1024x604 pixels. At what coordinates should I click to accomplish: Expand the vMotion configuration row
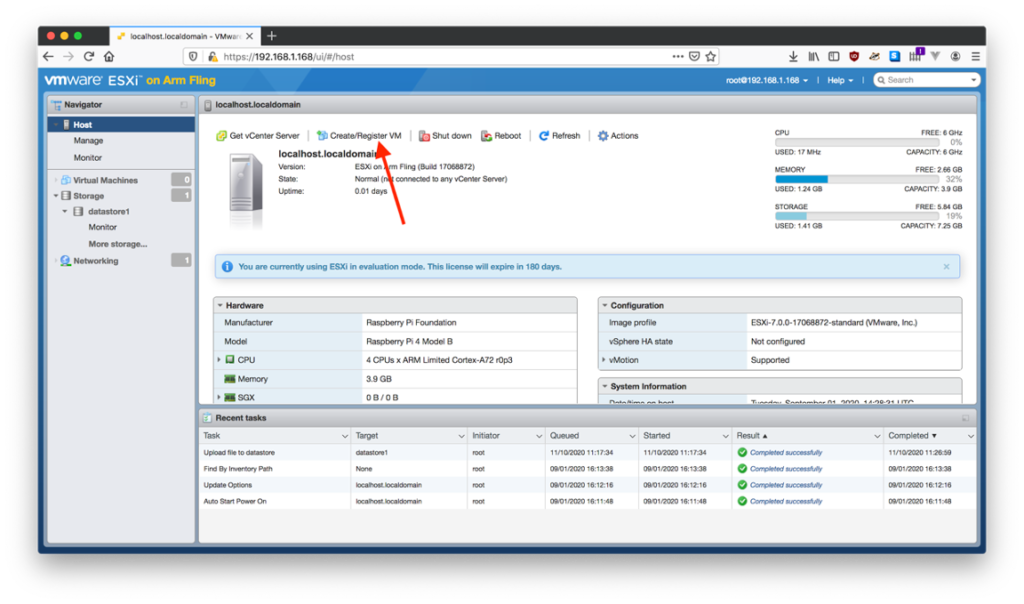coord(603,360)
